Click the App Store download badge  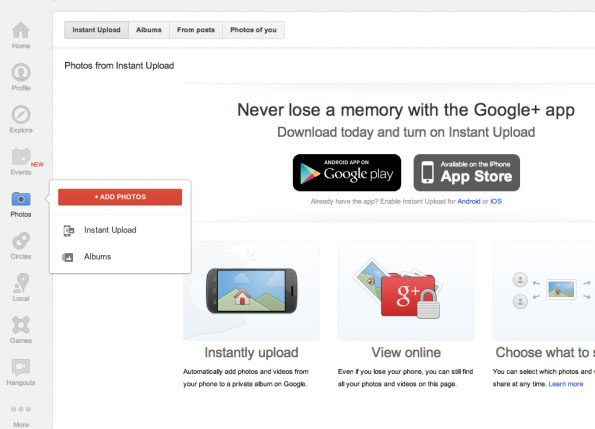tap(467, 173)
